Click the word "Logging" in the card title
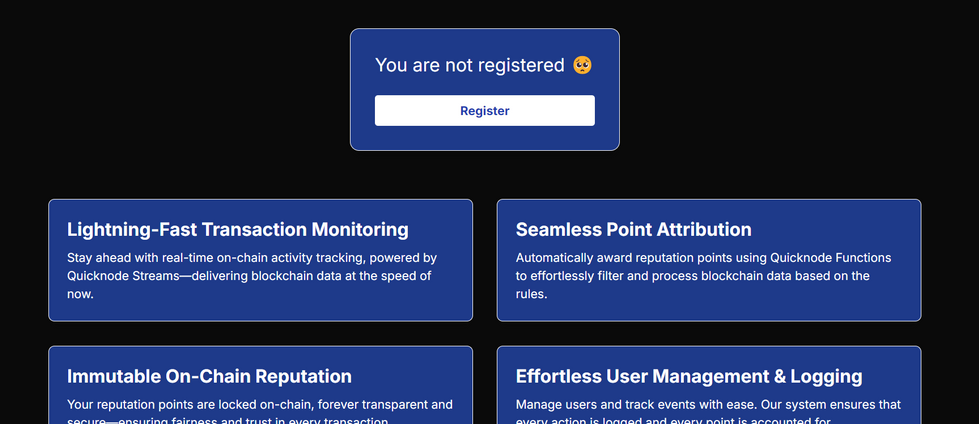The width and height of the screenshot is (979, 424). pyautogui.click(x=824, y=376)
